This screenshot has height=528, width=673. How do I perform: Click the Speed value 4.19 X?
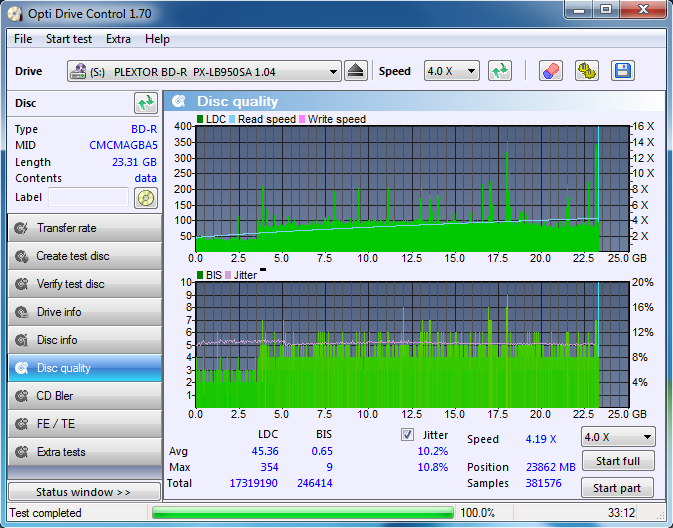point(541,439)
